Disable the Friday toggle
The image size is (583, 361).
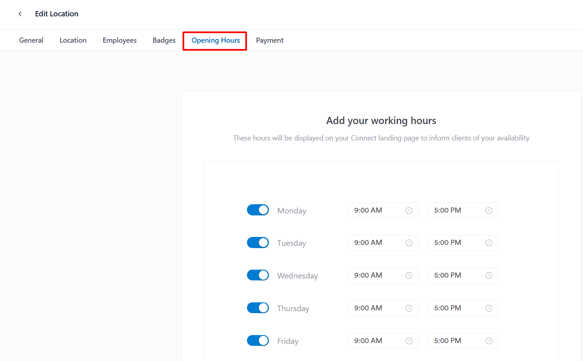pyautogui.click(x=258, y=341)
